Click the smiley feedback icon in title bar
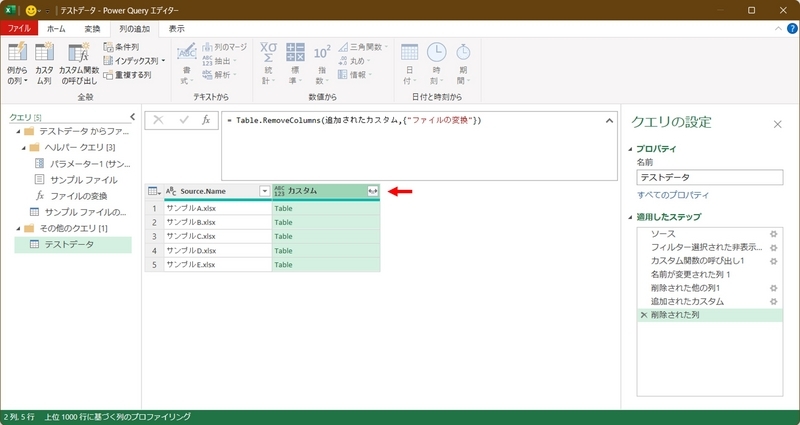This screenshot has height=425, width=800. coord(31,10)
